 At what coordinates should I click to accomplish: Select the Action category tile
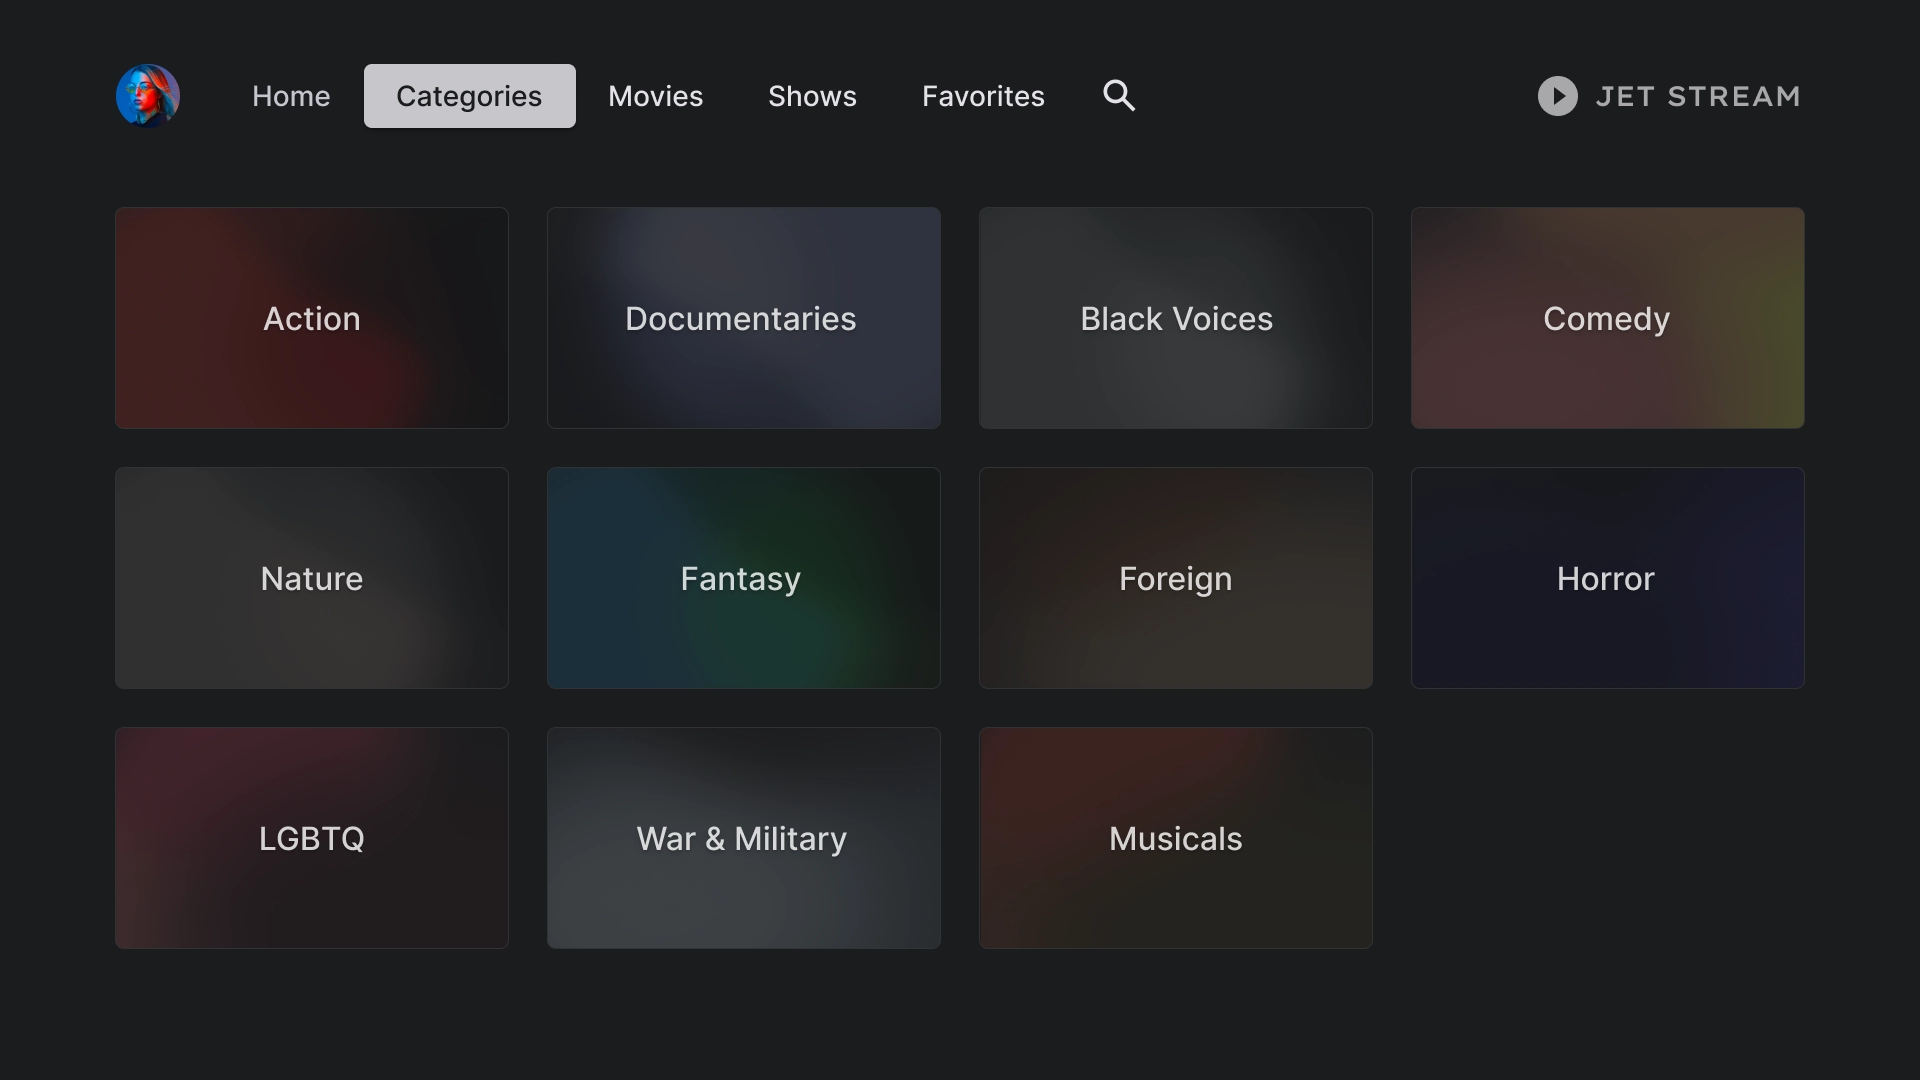click(x=311, y=318)
